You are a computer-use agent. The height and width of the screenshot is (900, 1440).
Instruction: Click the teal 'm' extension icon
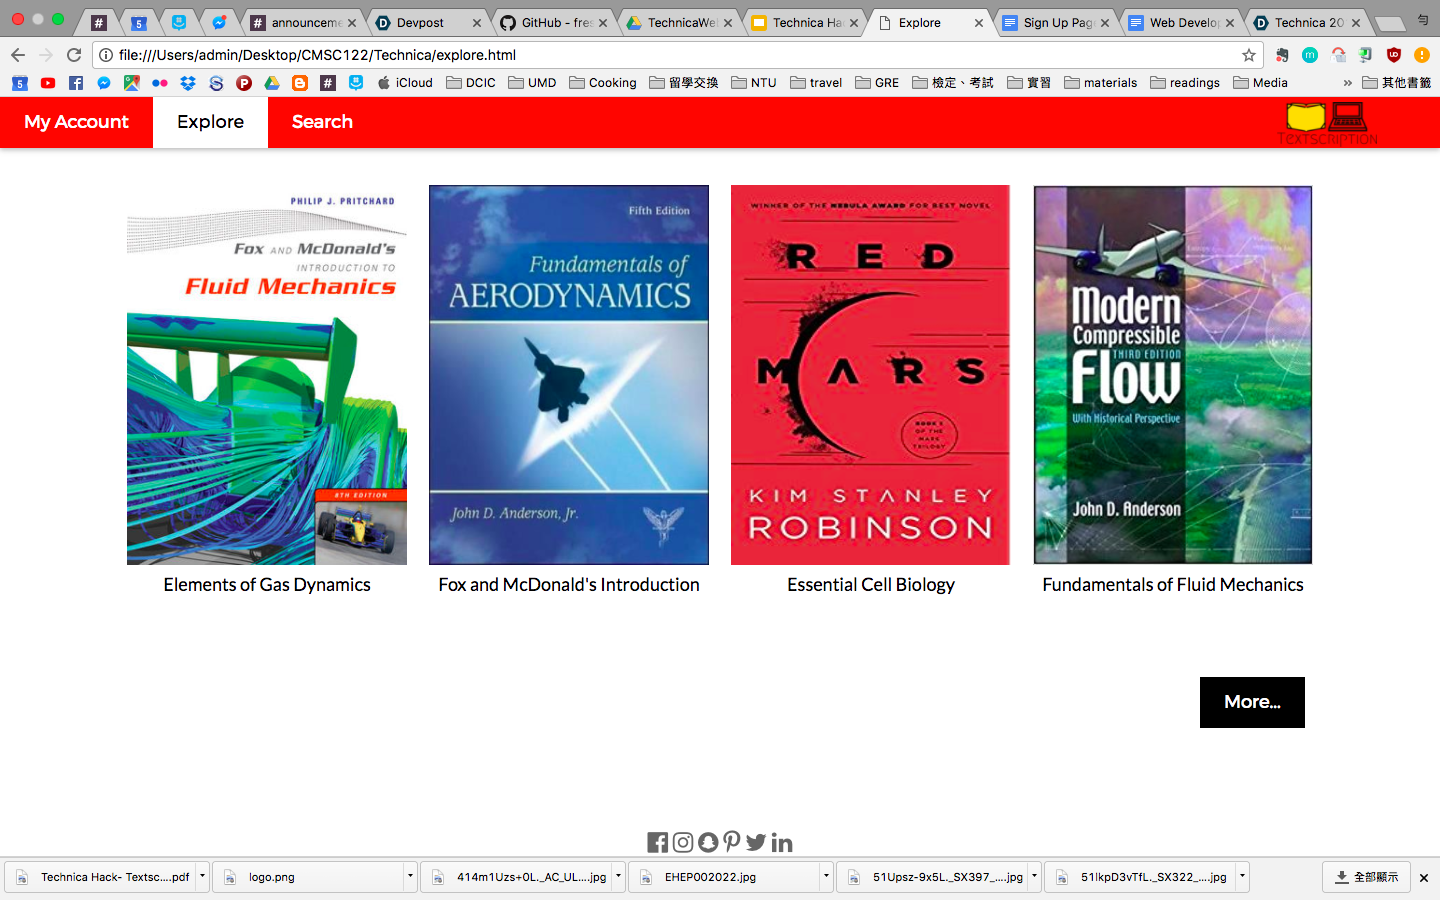pos(1310,55)
